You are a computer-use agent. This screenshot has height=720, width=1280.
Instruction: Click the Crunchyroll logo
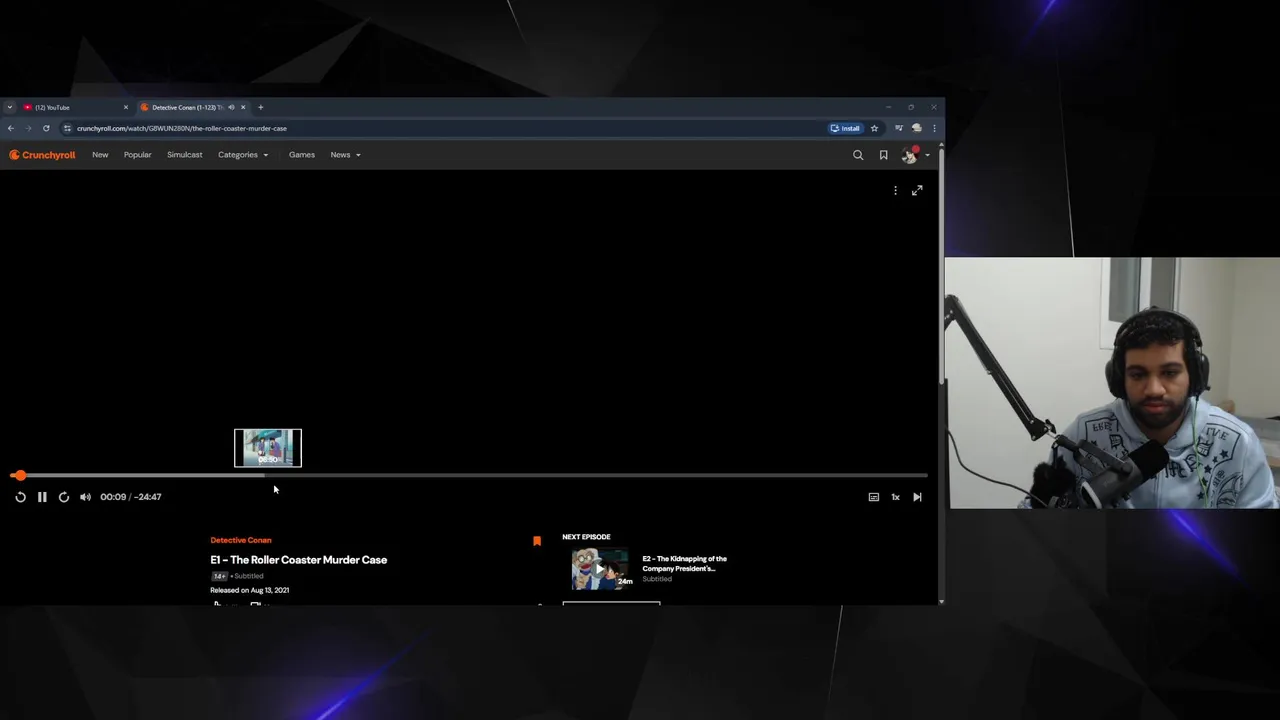42,155
